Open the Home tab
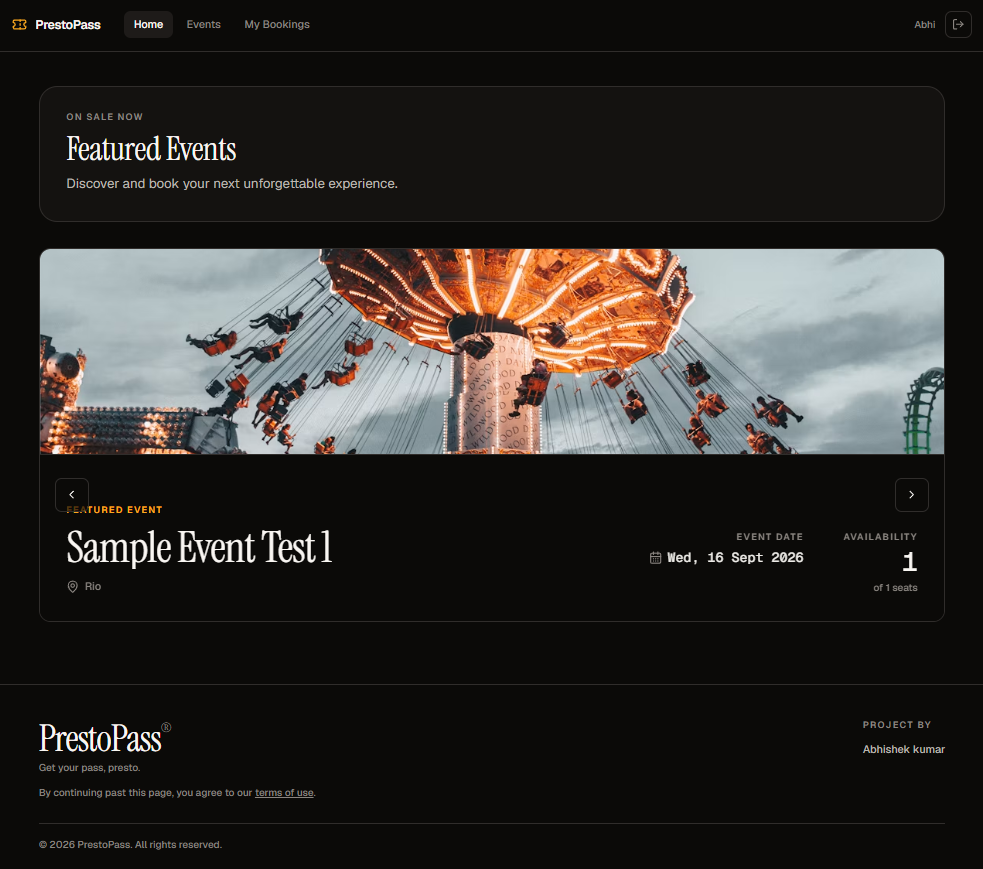 (148, 24)
